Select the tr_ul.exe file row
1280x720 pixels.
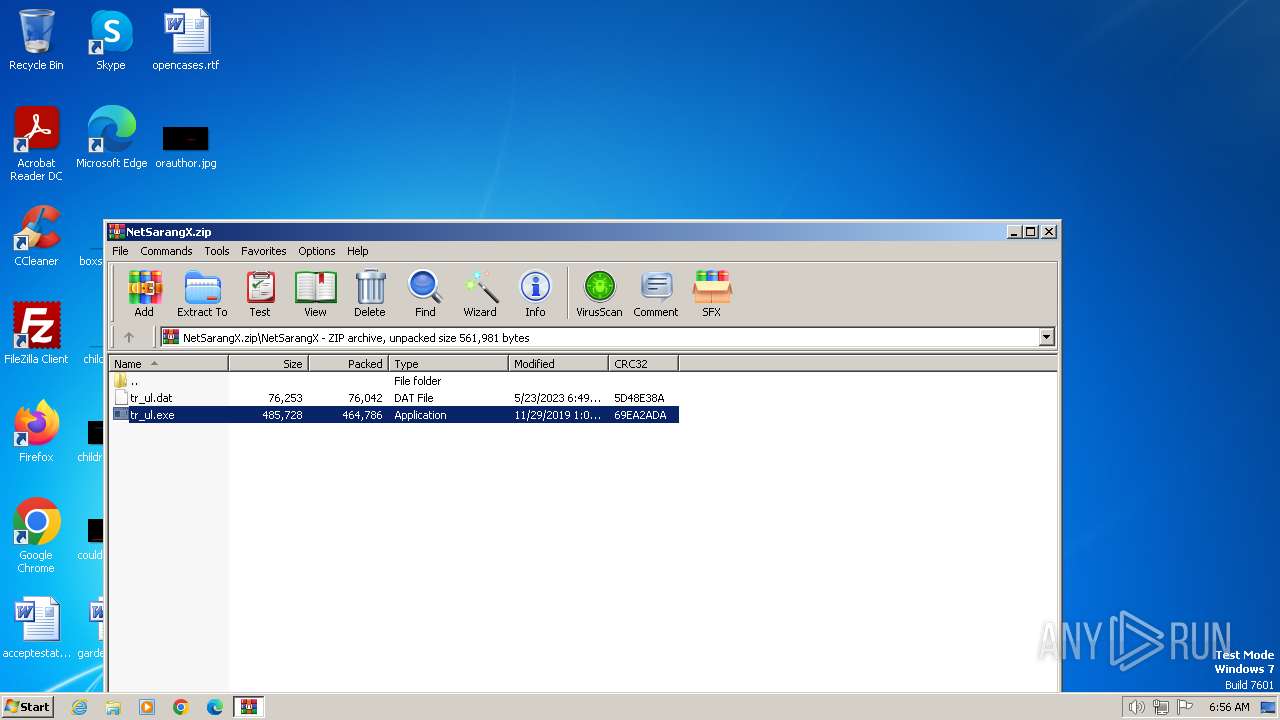(394, 415)
